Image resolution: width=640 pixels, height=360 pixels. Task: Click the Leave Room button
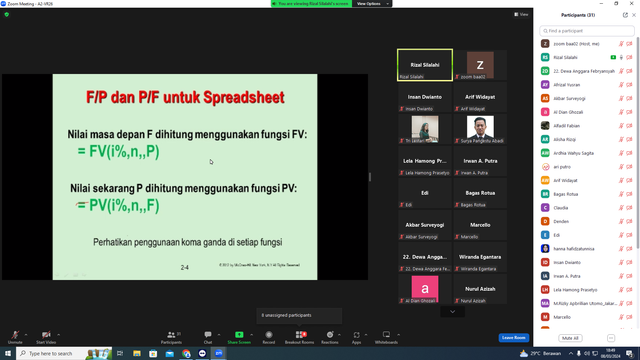513,338
